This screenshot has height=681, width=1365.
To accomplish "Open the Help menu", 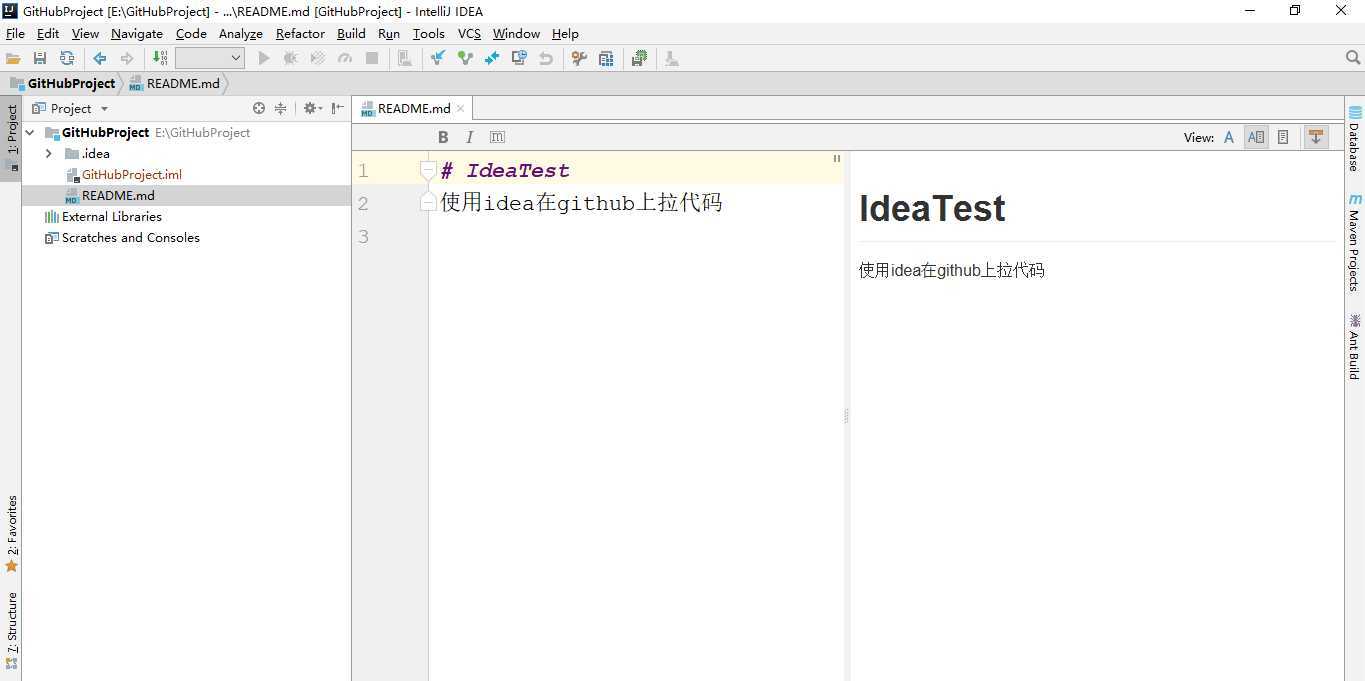I will (565, 34).
